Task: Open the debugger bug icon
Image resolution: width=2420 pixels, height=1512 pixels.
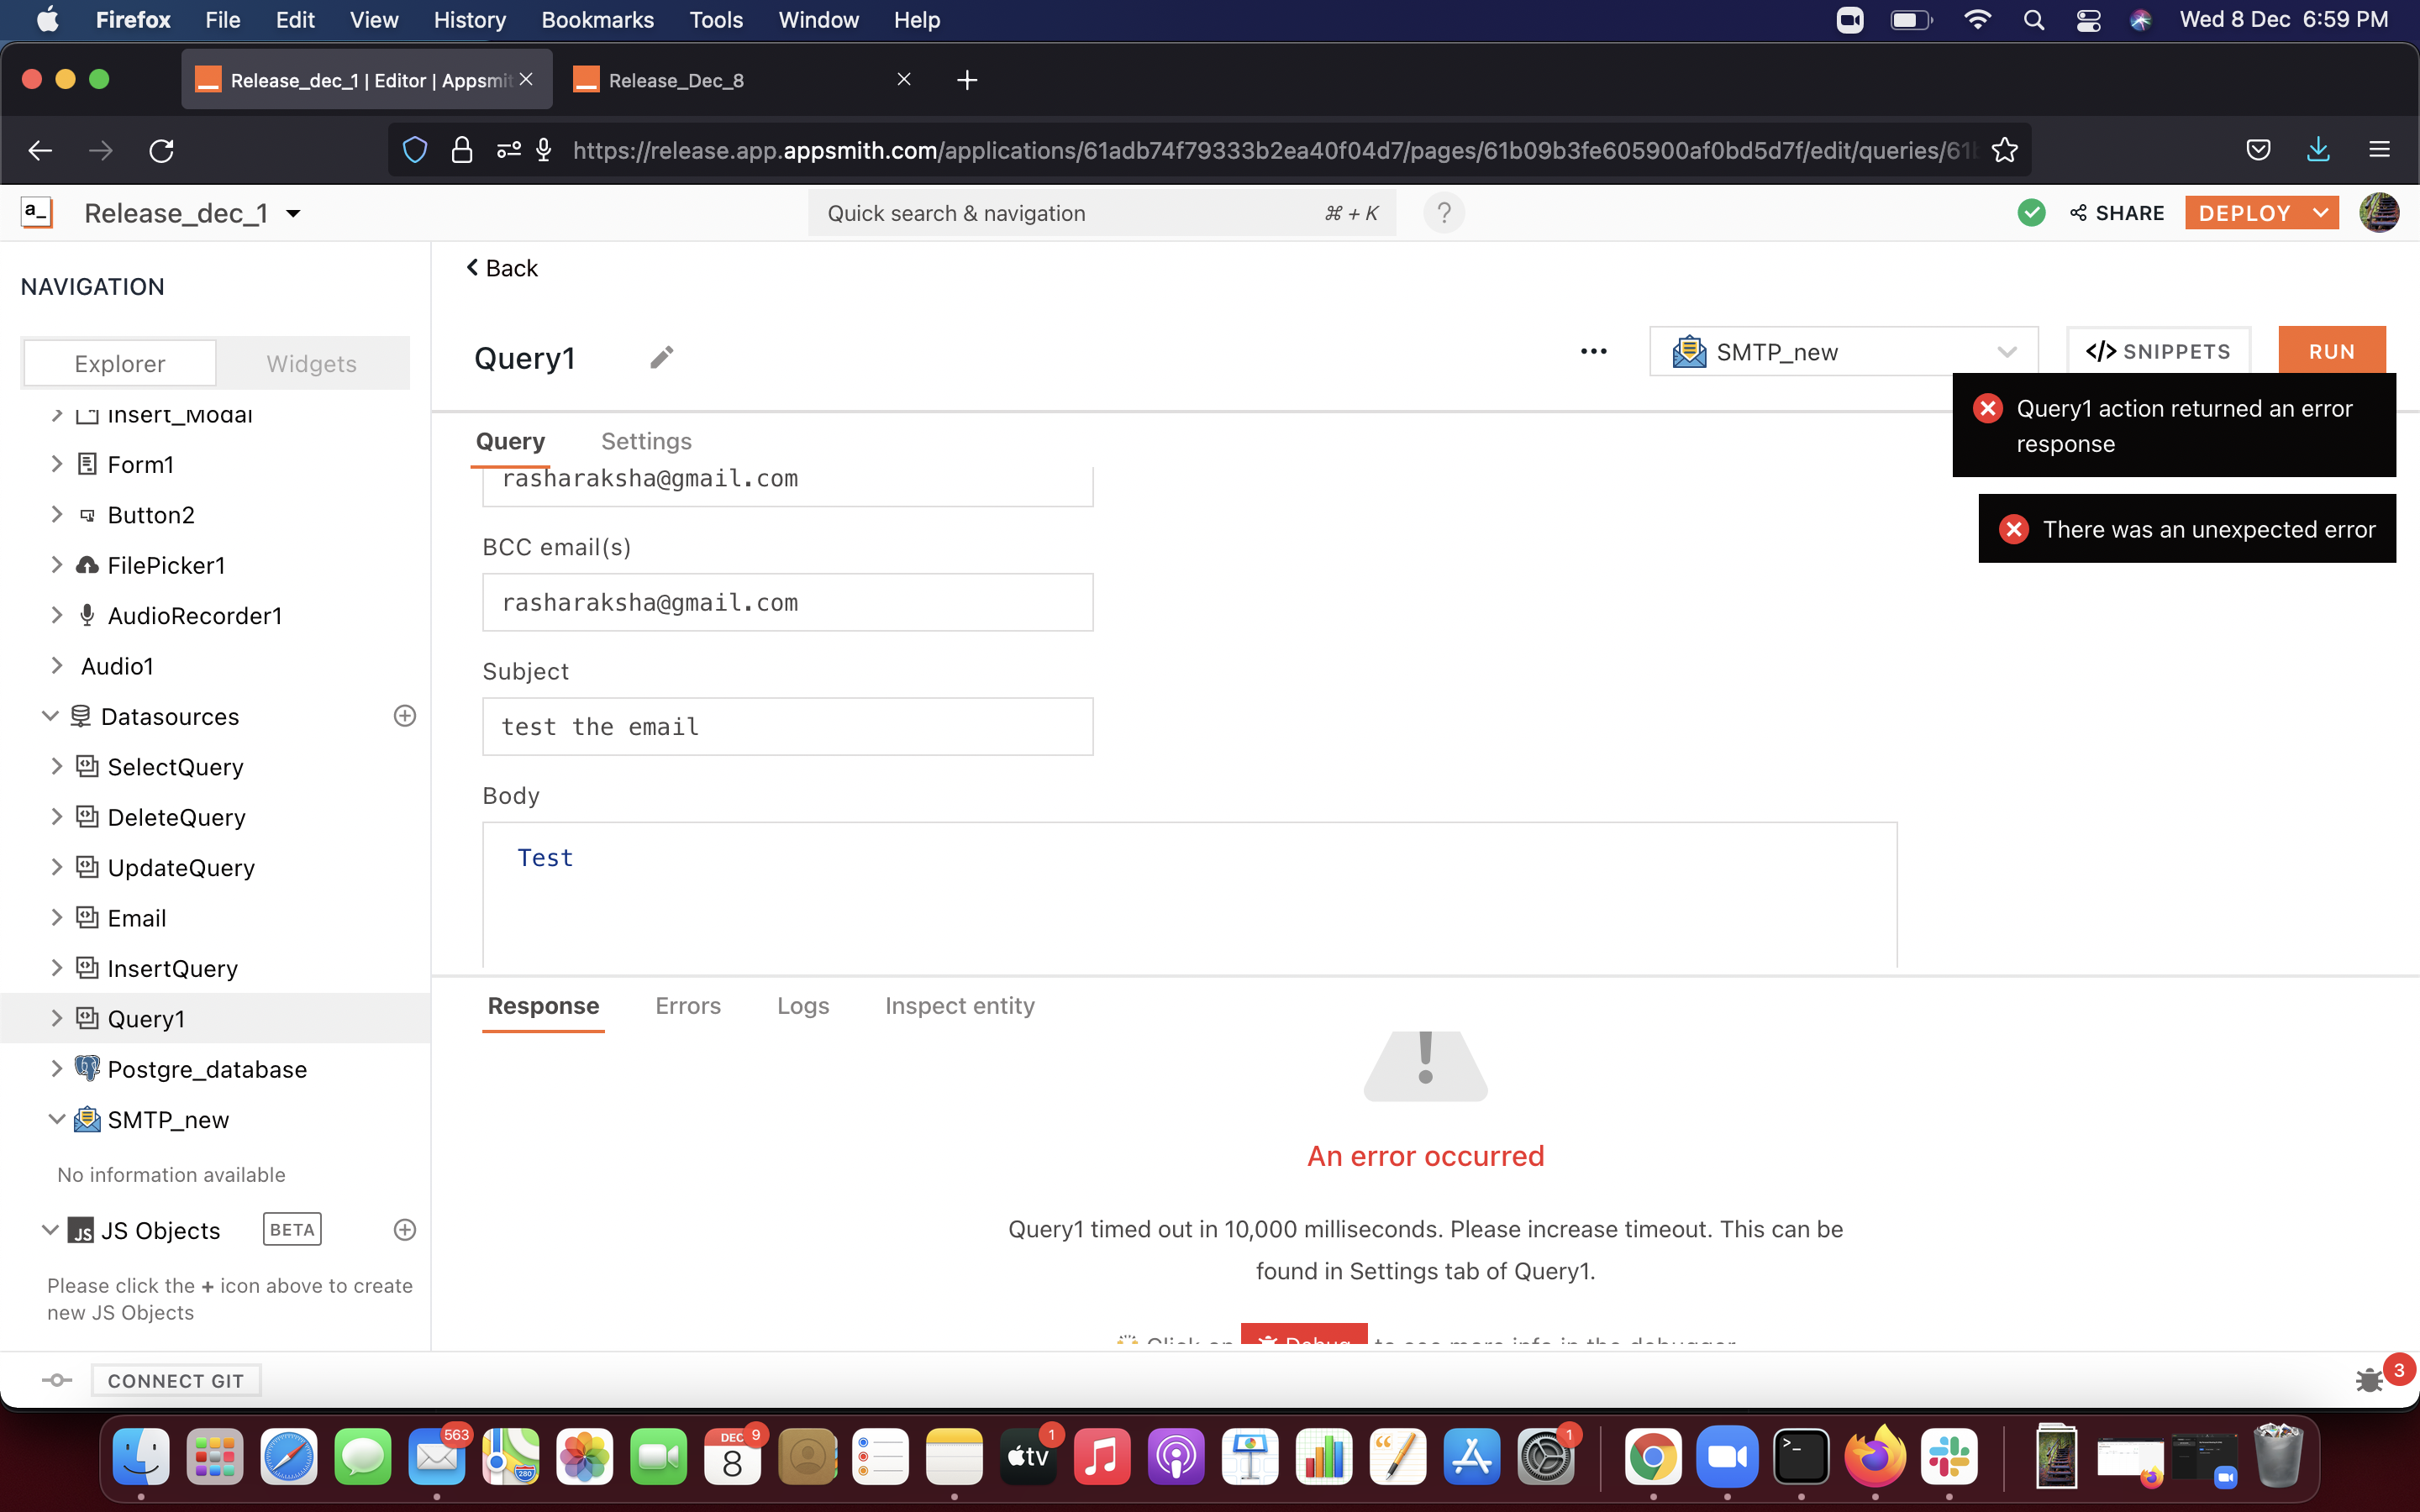Action: (x=2369, y=1381)
